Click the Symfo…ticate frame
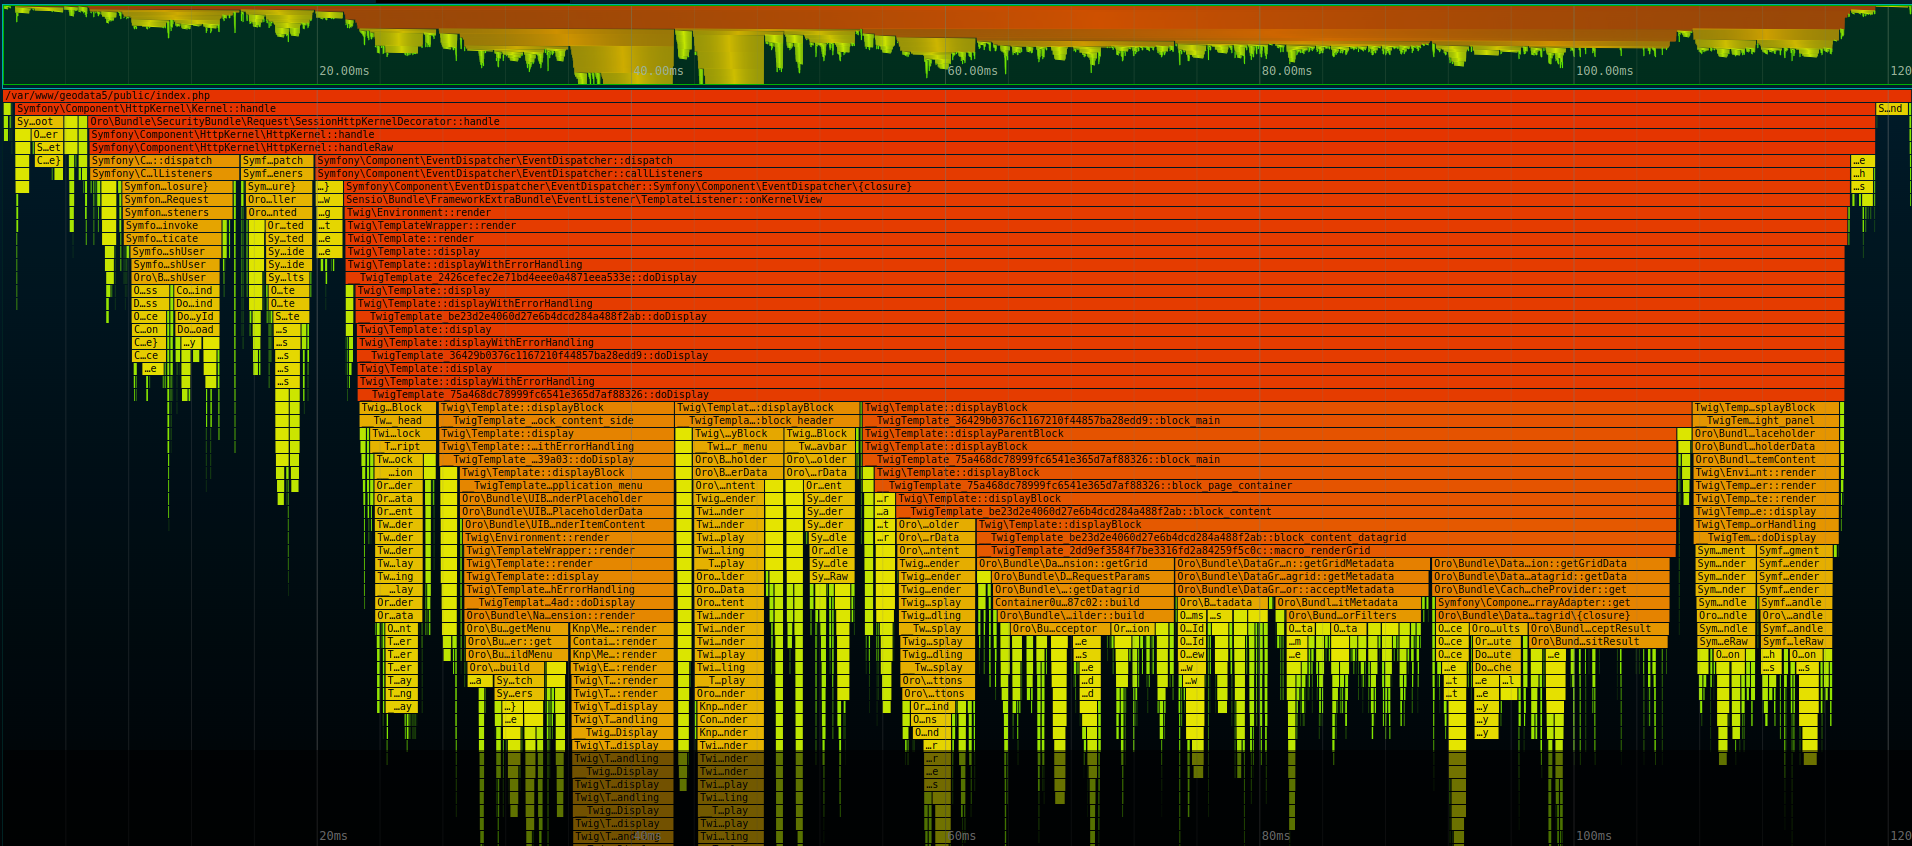The height and width of the screenshot is (846, 1912). pos(173,239)
